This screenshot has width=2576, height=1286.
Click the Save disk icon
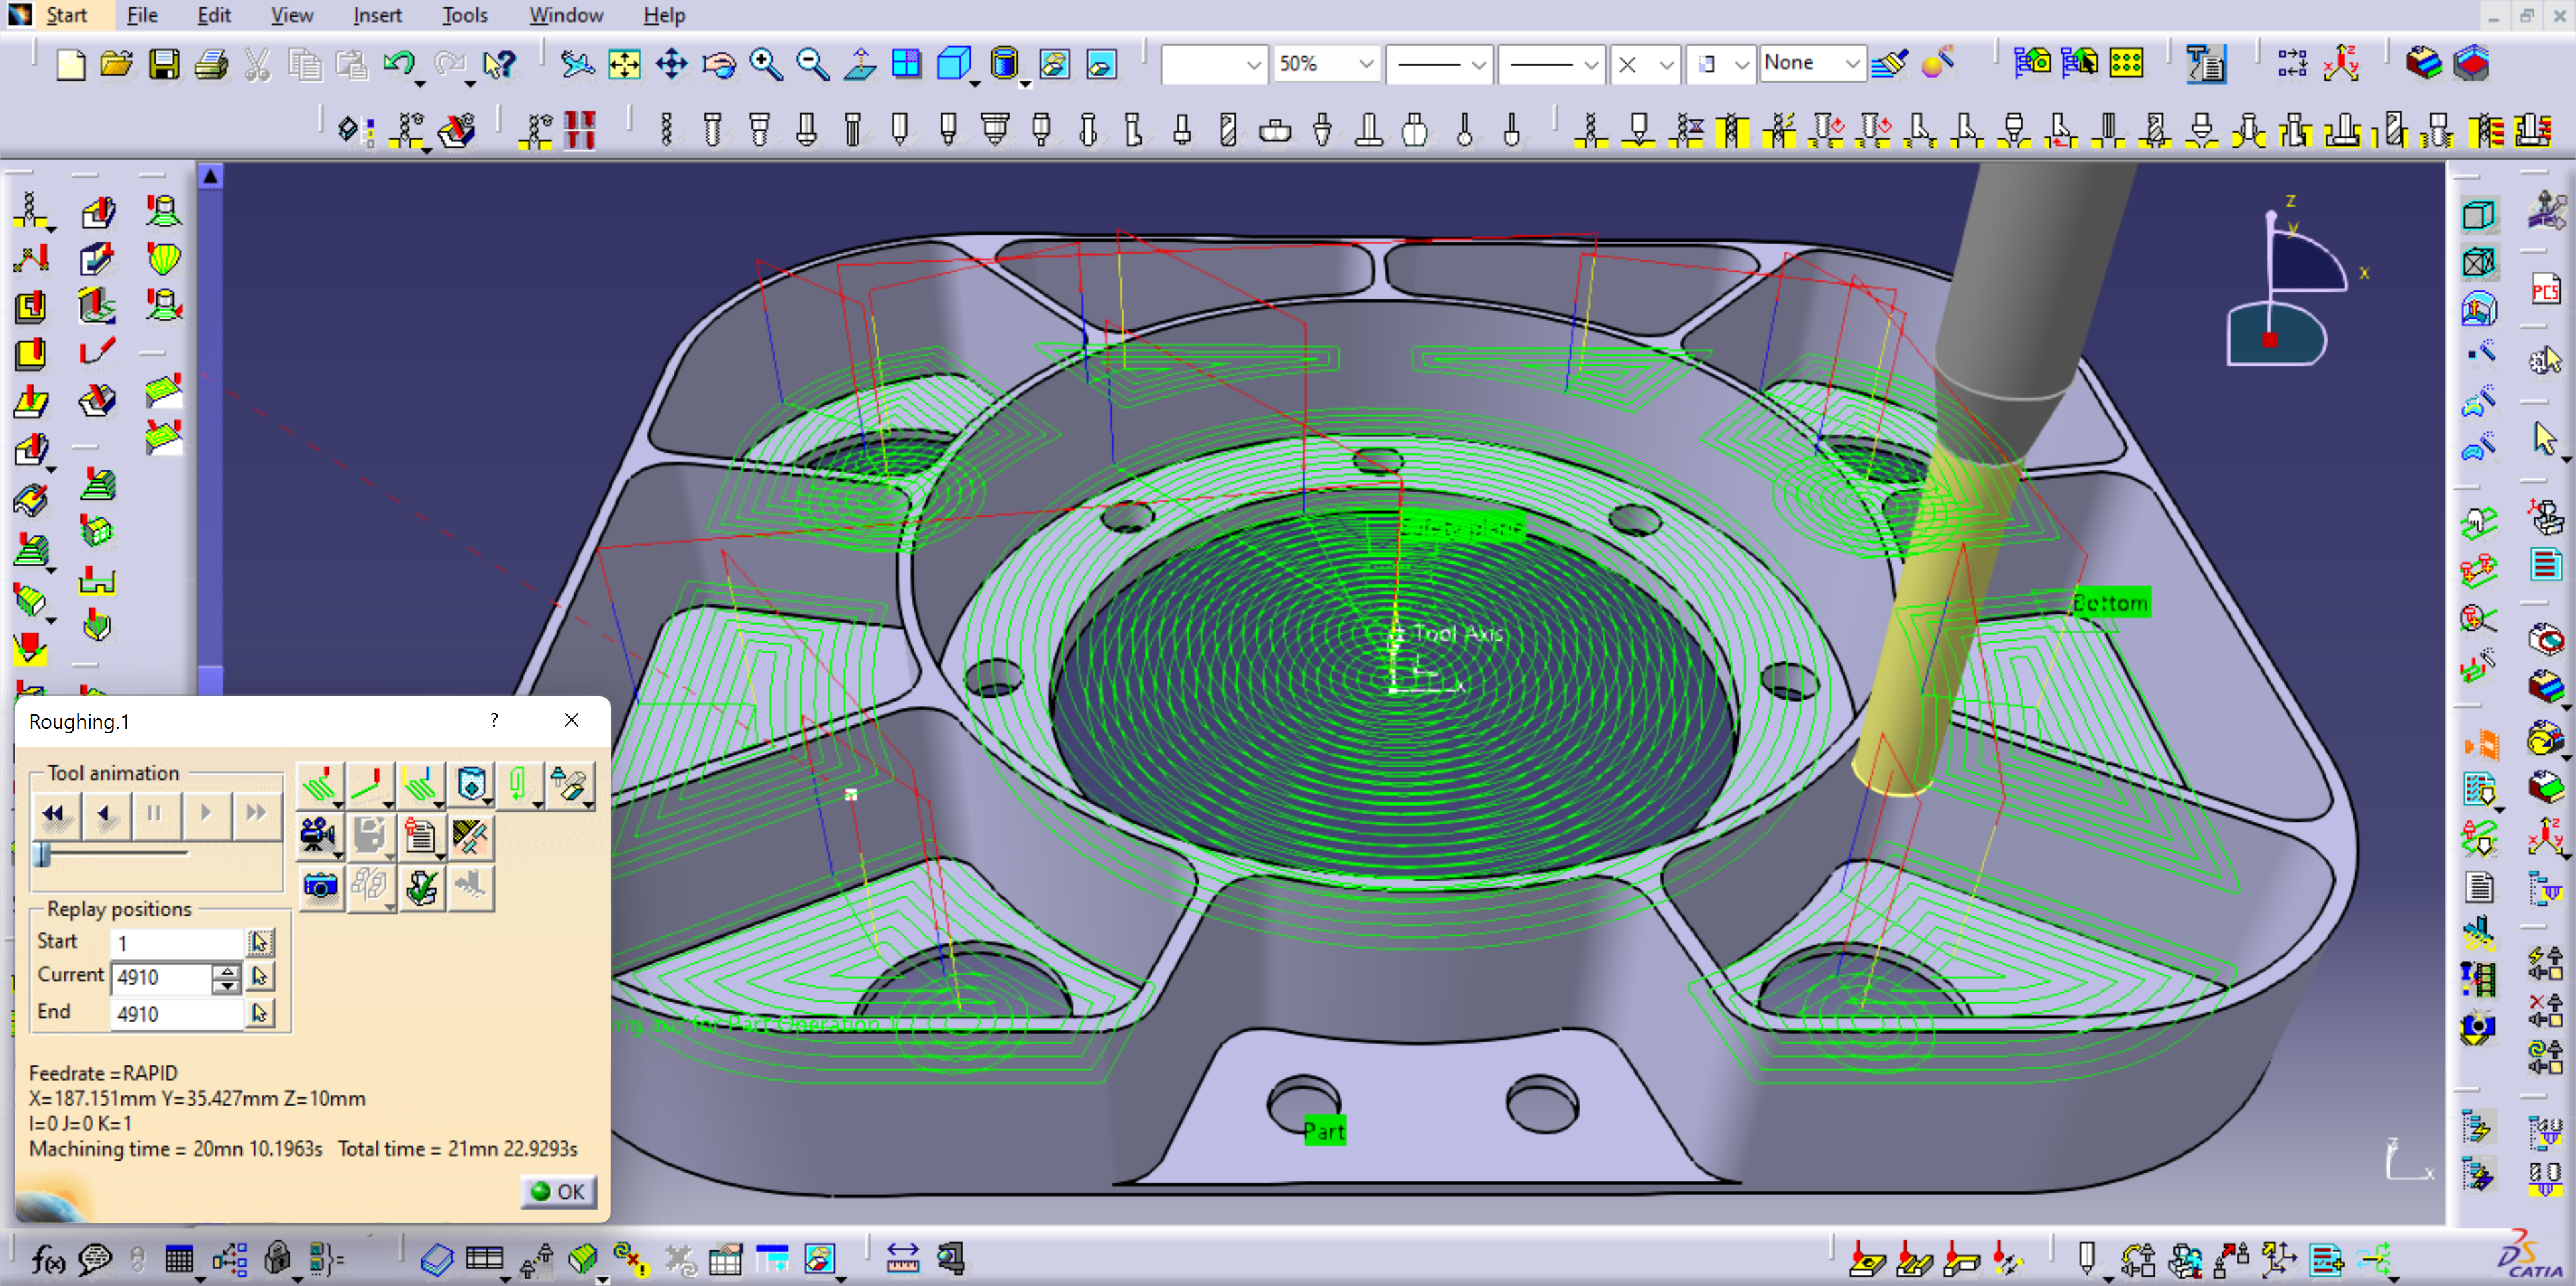[x=164, y=65]
